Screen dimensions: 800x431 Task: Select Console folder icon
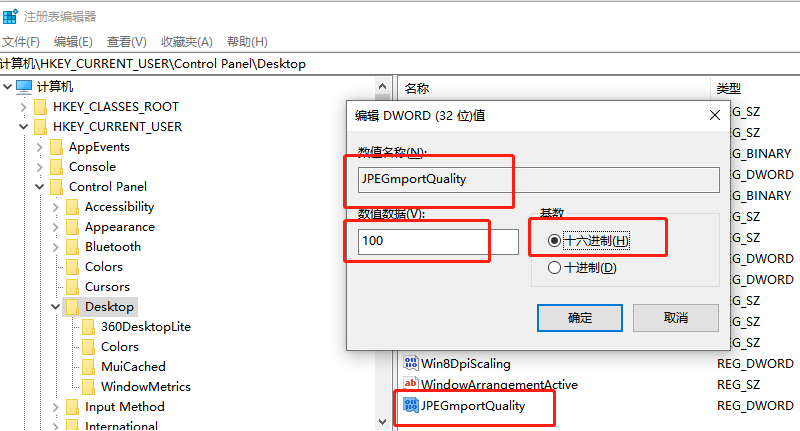coord(57,167)
